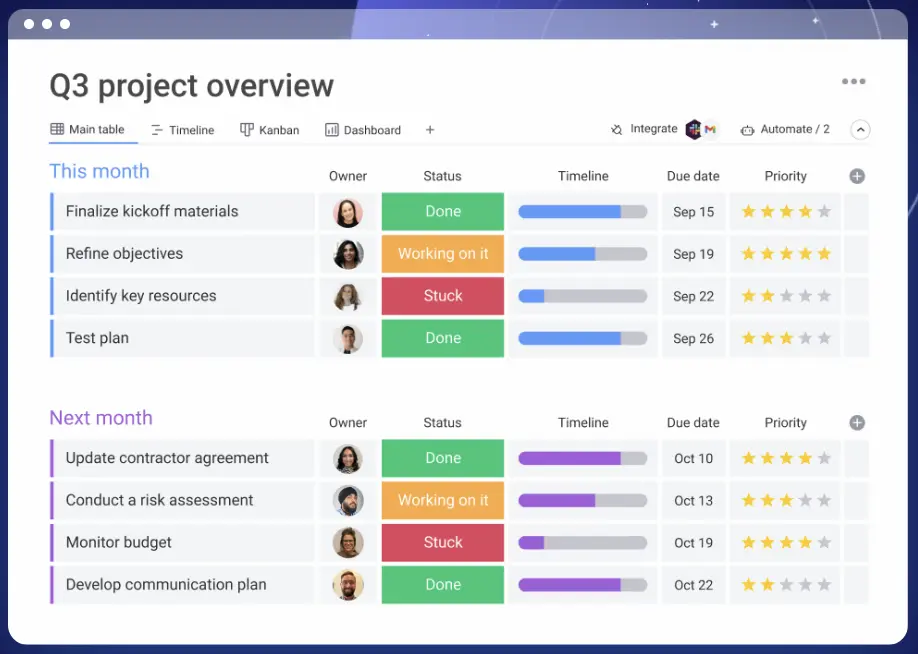918x654 pixels.
Task: Add a column to This month group
Action: tap(857, 176)
